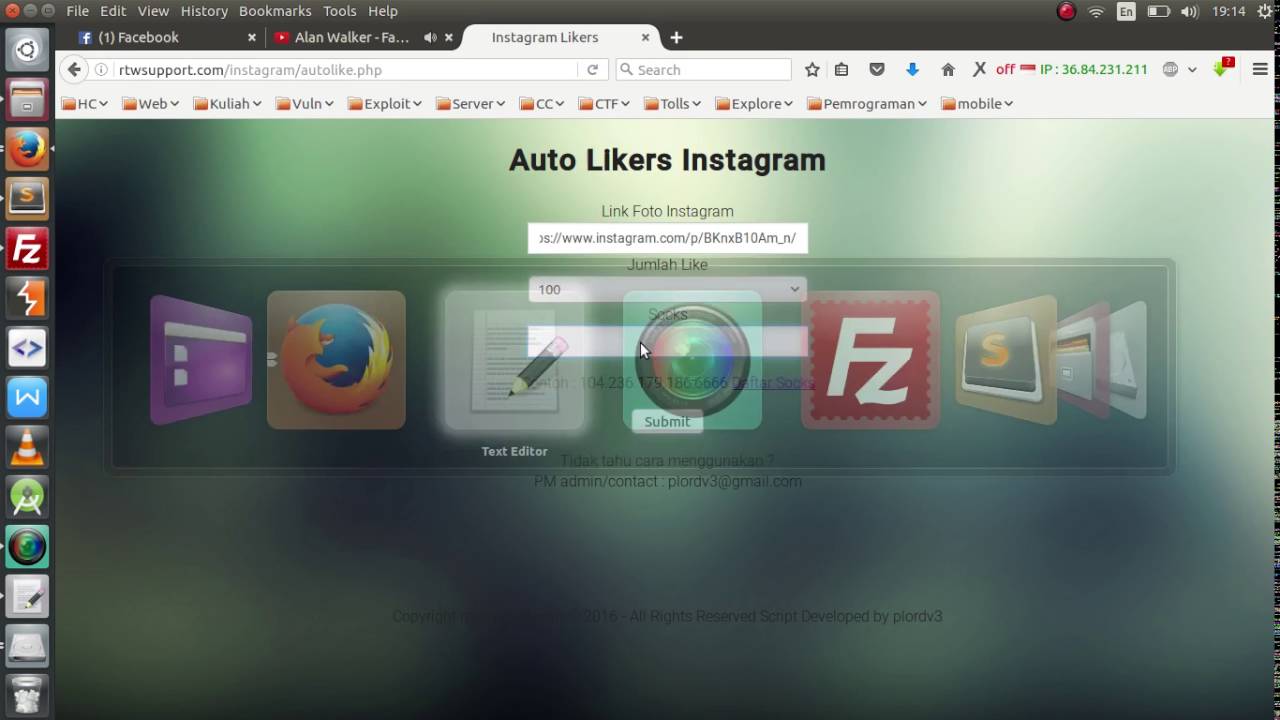
Task: Open the system settings gear
Action: click(x=1266, y=12)
